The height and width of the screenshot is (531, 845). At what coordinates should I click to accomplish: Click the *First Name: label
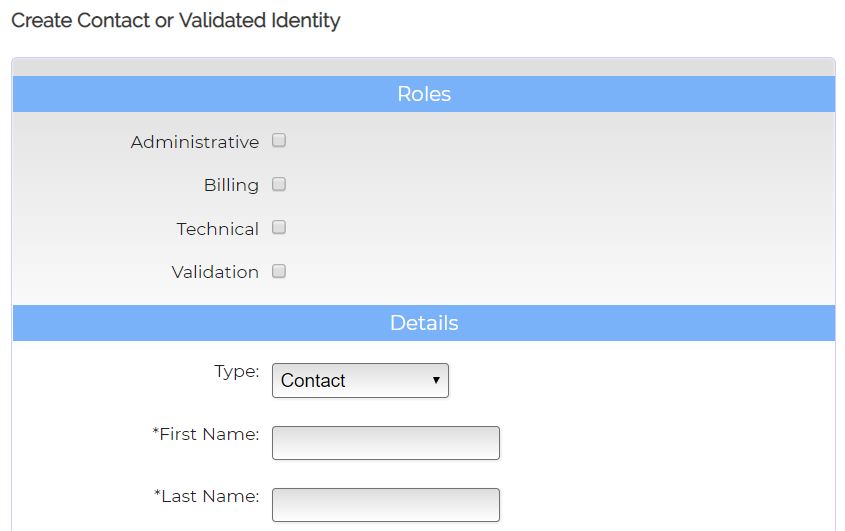tap(206, 434)
